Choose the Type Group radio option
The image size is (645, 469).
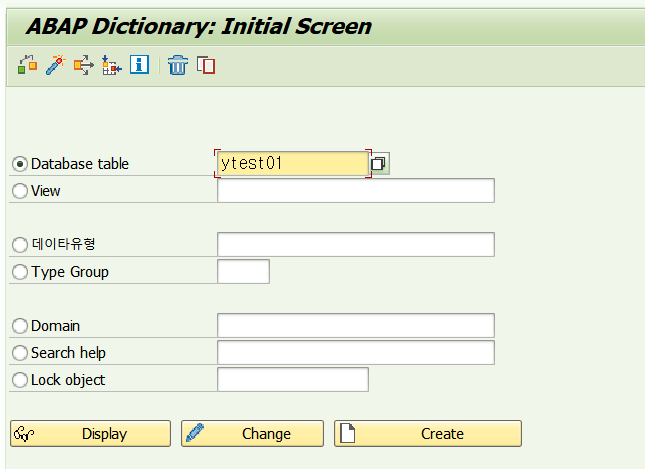click(20, 272)
